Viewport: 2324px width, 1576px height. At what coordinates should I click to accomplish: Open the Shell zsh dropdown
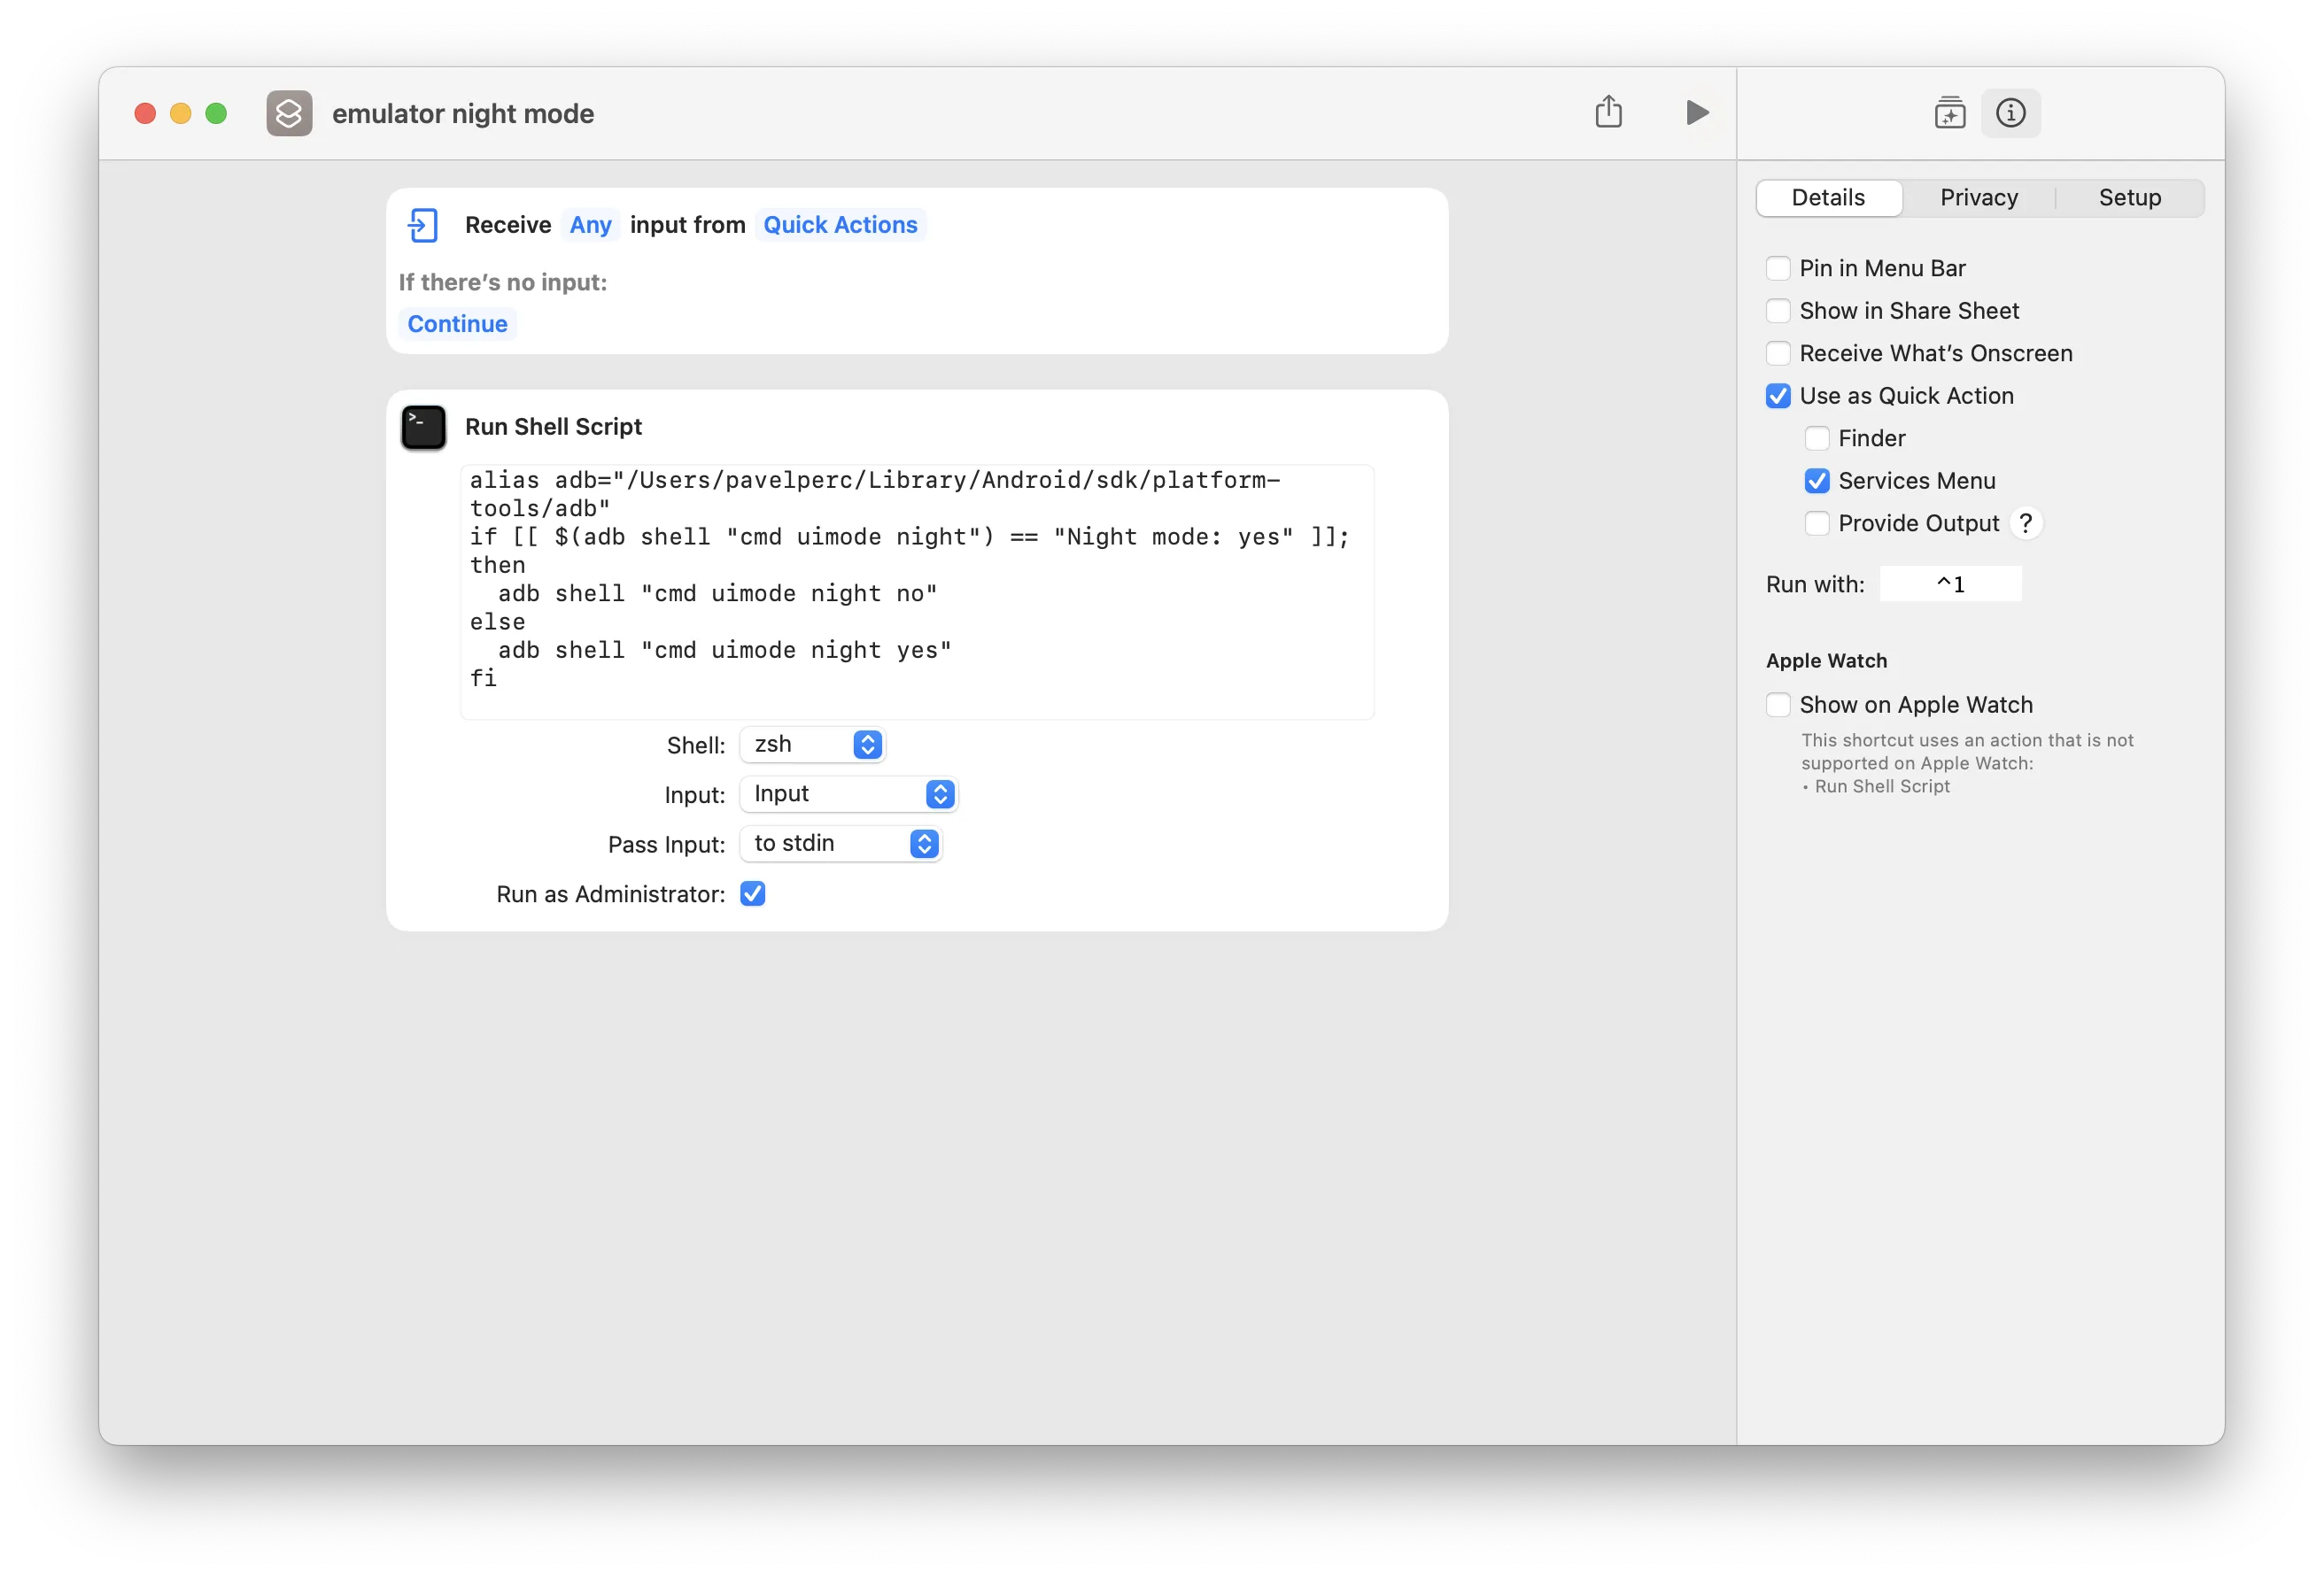point(812,744)
